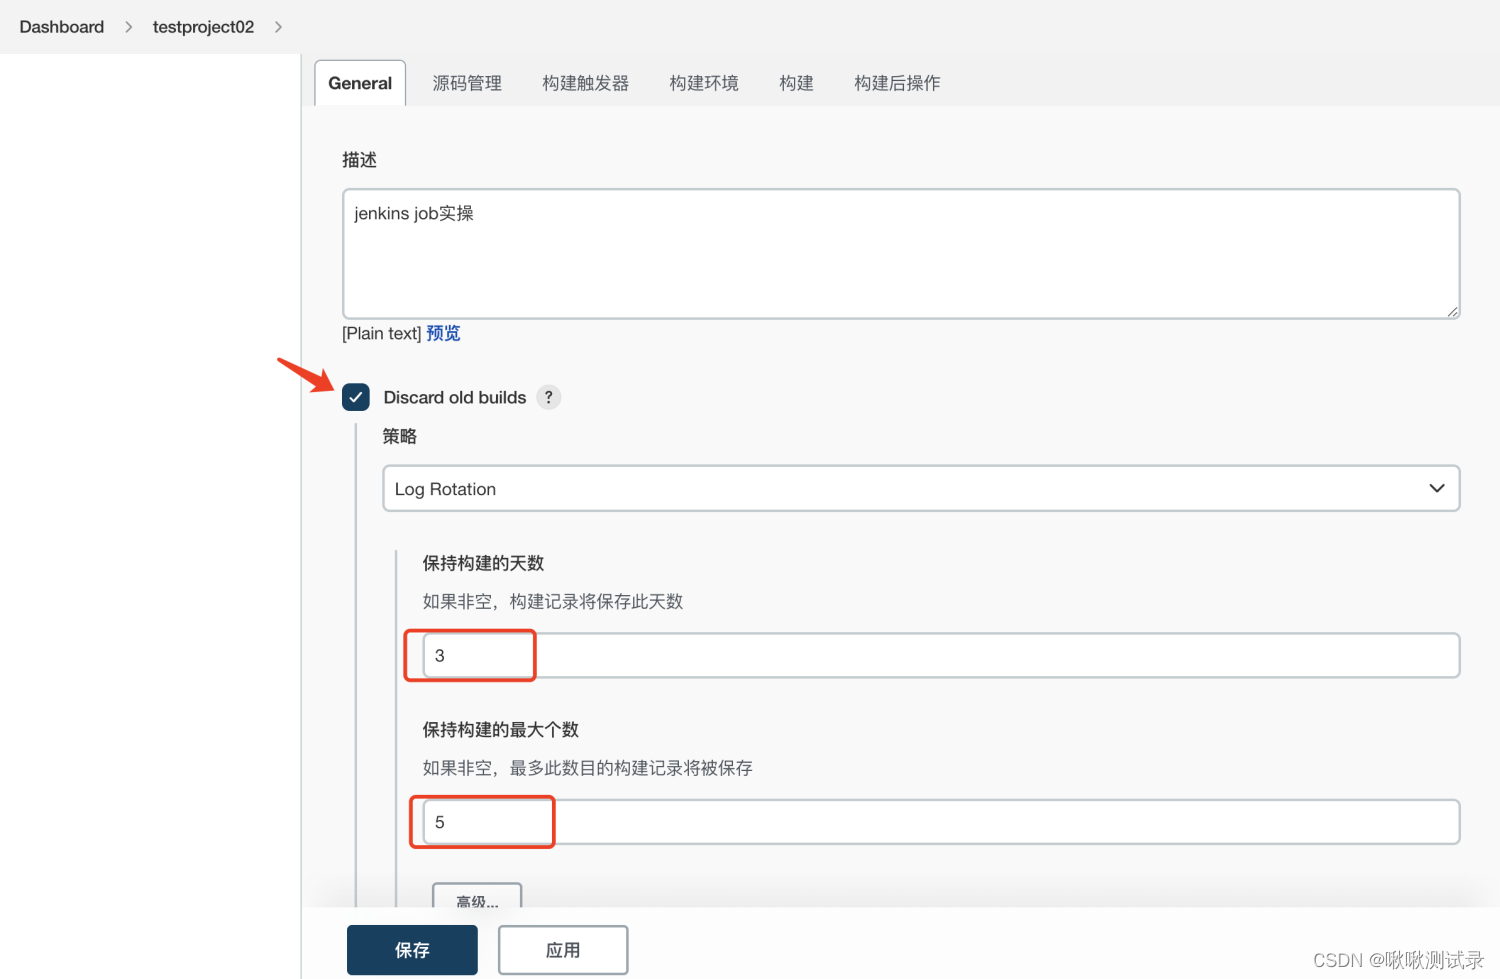
Task: Open the Discard old builds help icon
Action: 548,397
